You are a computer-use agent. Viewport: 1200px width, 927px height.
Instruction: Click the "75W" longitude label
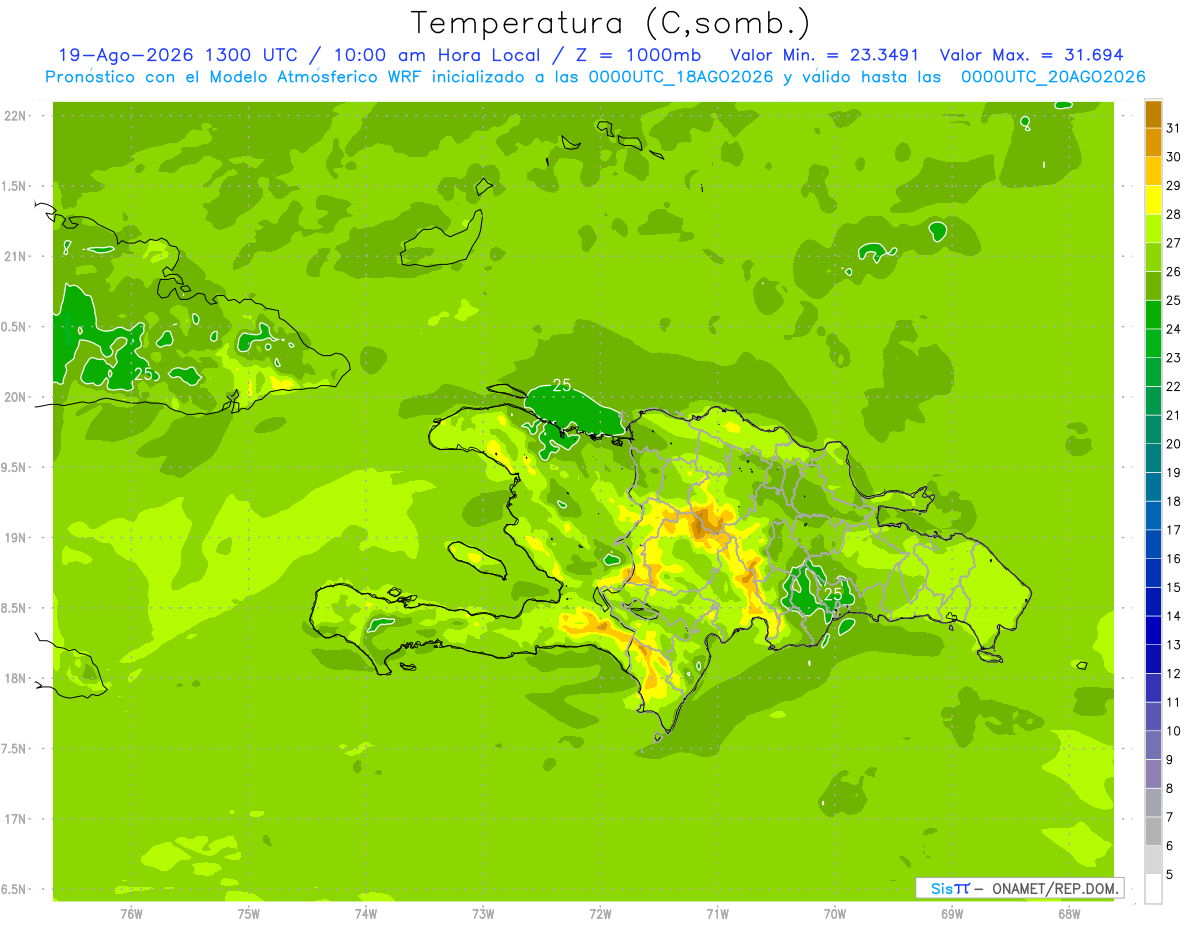[248, 914]
